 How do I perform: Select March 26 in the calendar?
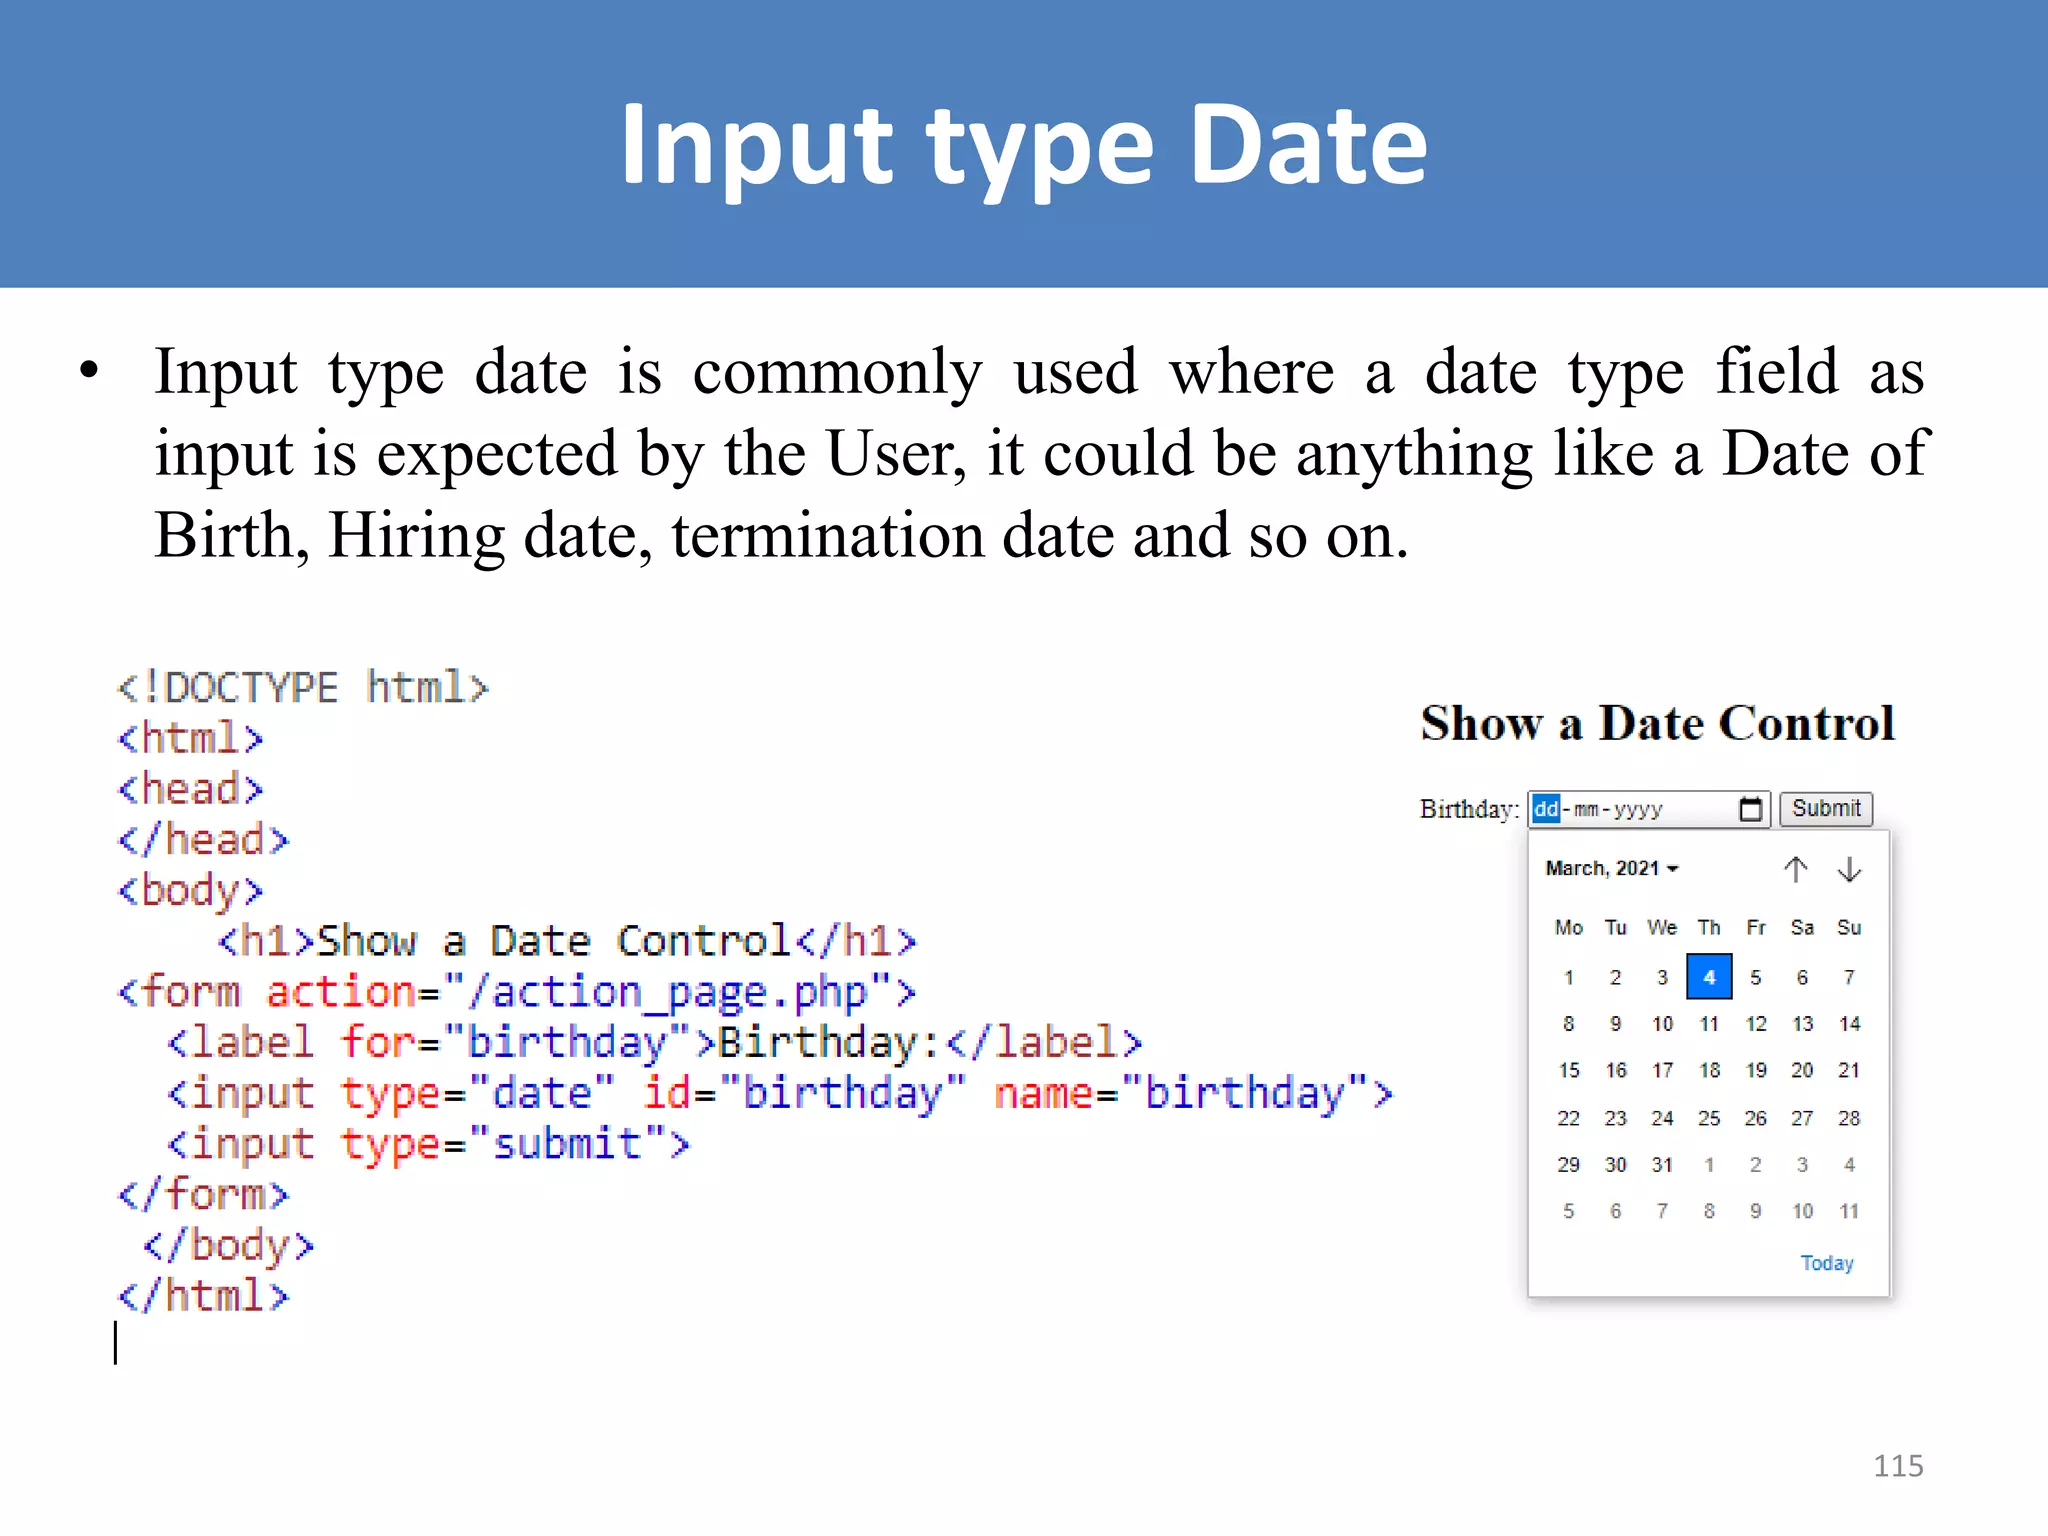coord(1756,1118)
